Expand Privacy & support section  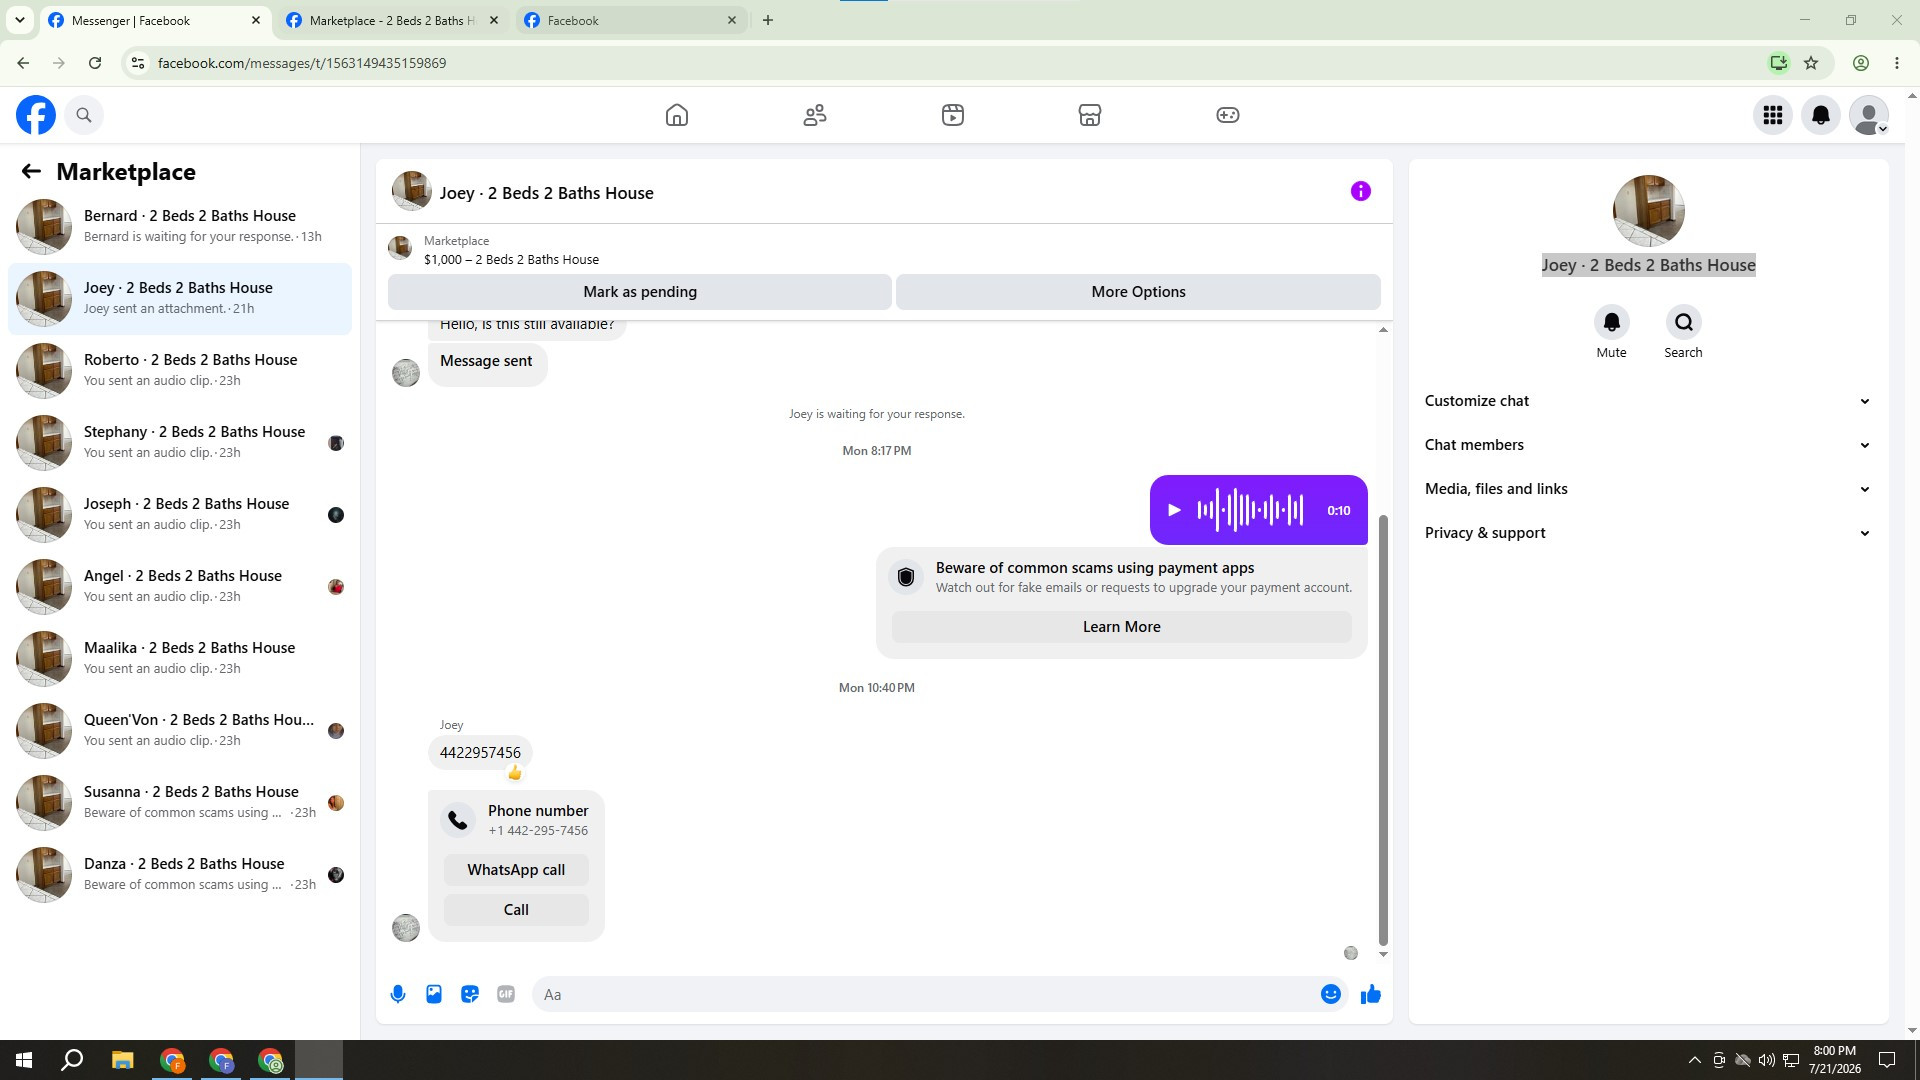(1648, 533)
